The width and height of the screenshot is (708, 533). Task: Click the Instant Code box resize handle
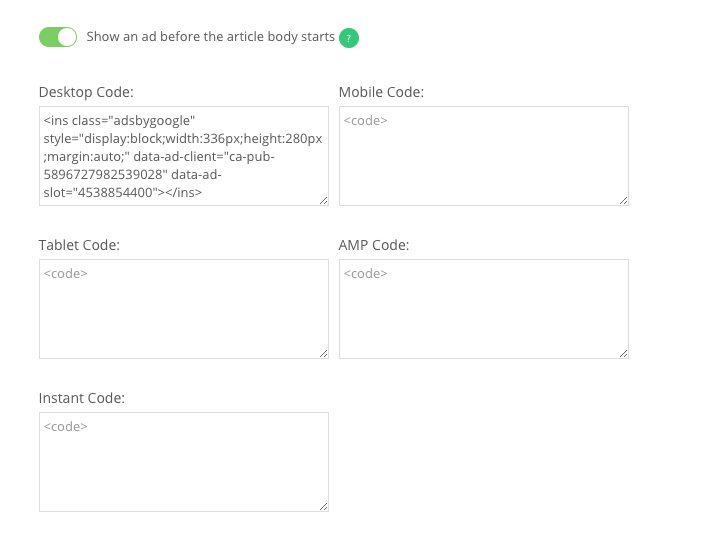(x=323, y=506)
